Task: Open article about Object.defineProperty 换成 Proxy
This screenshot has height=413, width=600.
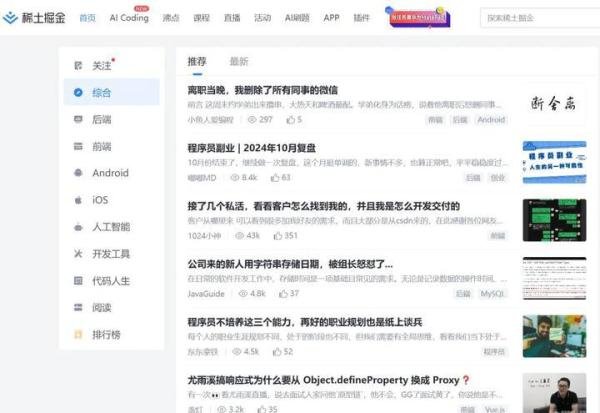Action: pyautogui.click(x=329, y=380)
